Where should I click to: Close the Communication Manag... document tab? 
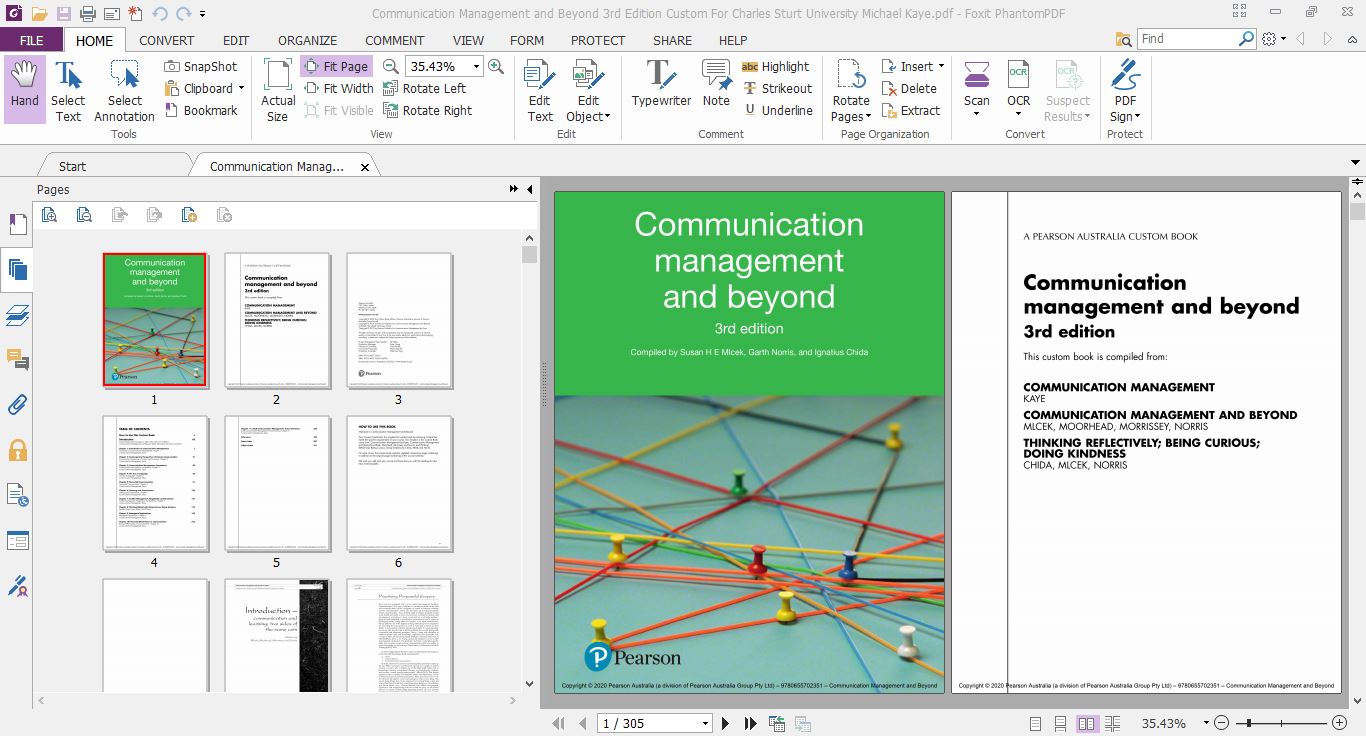coord(365,167)
